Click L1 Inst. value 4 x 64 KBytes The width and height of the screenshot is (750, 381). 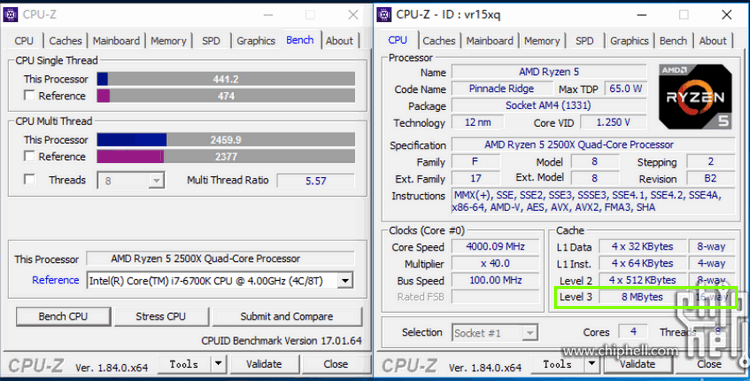click(642, 263)
